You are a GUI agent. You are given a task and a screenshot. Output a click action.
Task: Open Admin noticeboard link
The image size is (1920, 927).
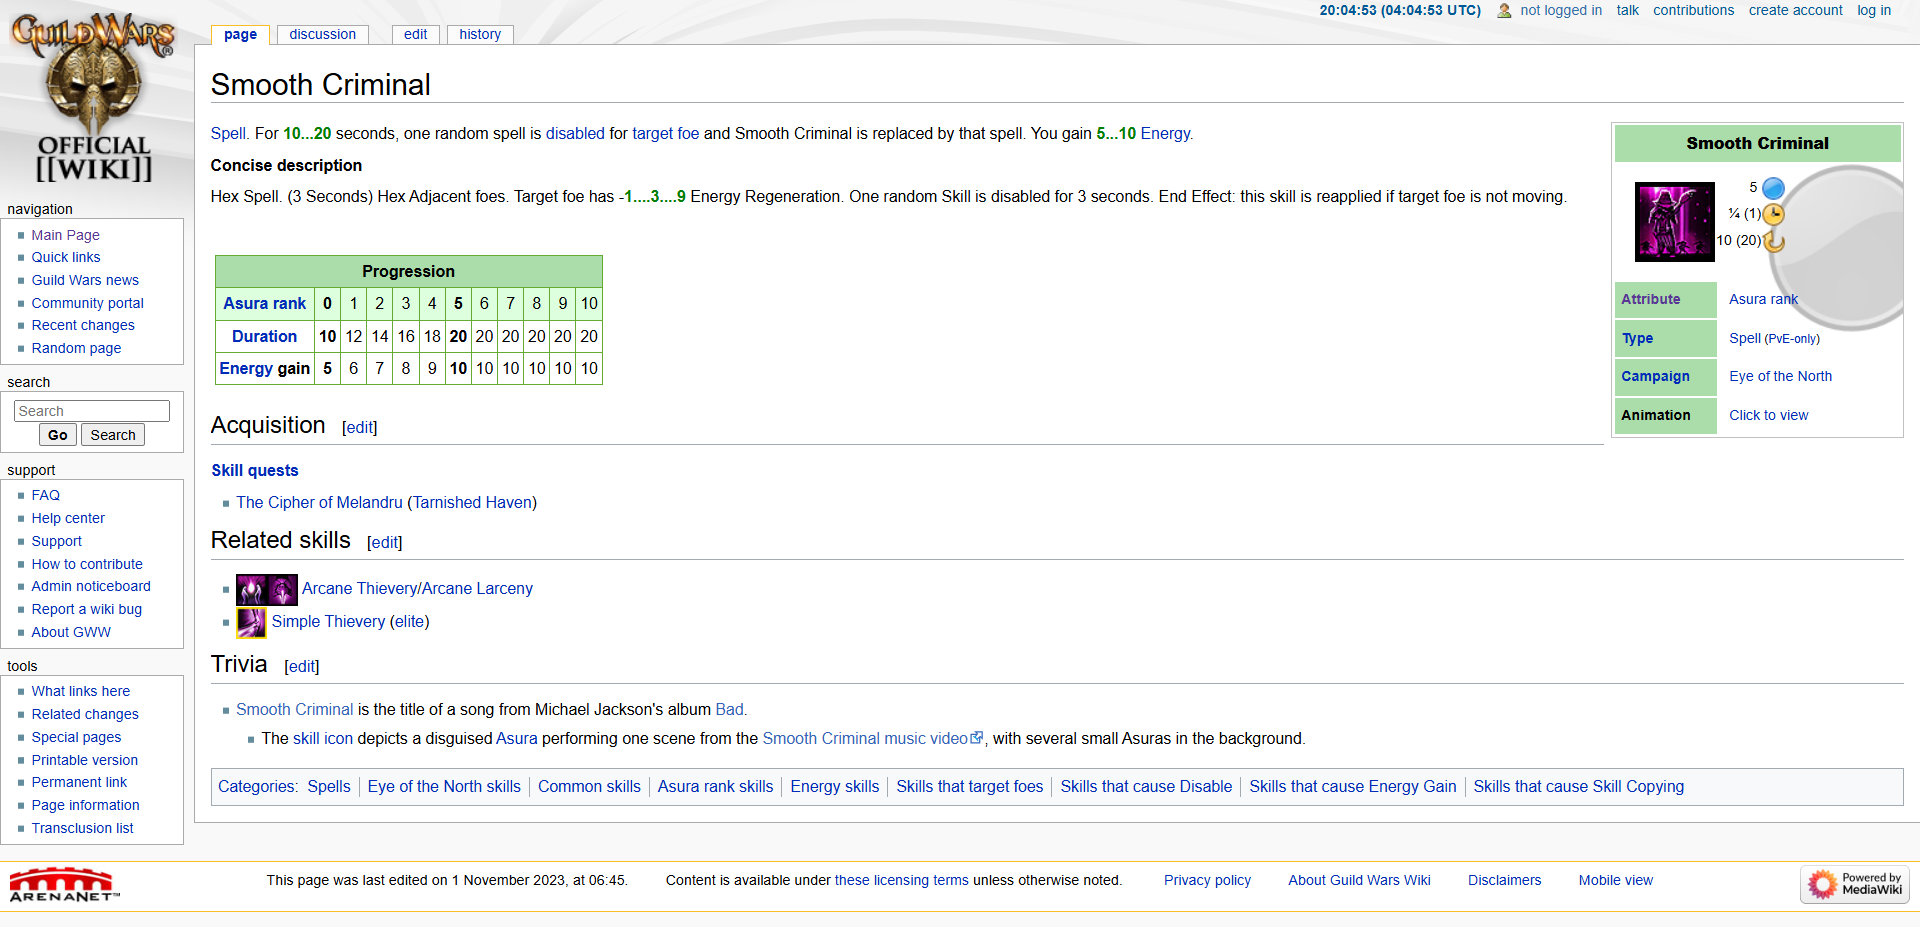pos(91,586)
